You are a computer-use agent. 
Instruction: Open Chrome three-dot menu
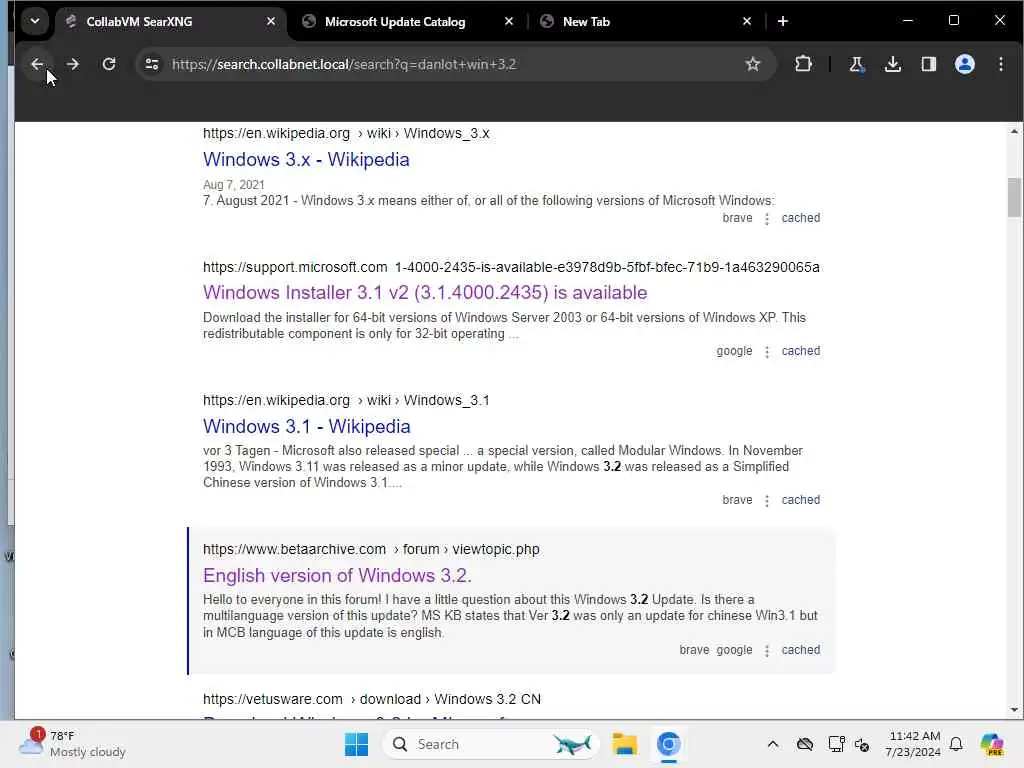tap(1000, 64)
